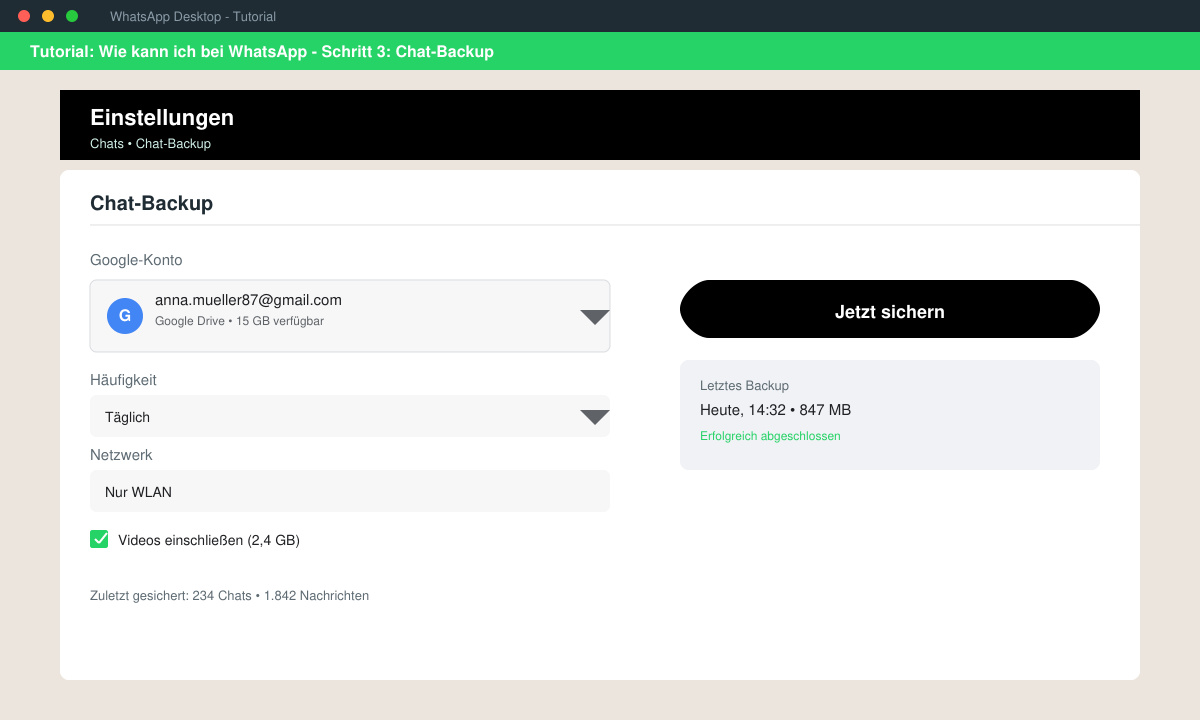Select the Nur WLAN network field
The image size is (1200, 720).
pos(350,491)
